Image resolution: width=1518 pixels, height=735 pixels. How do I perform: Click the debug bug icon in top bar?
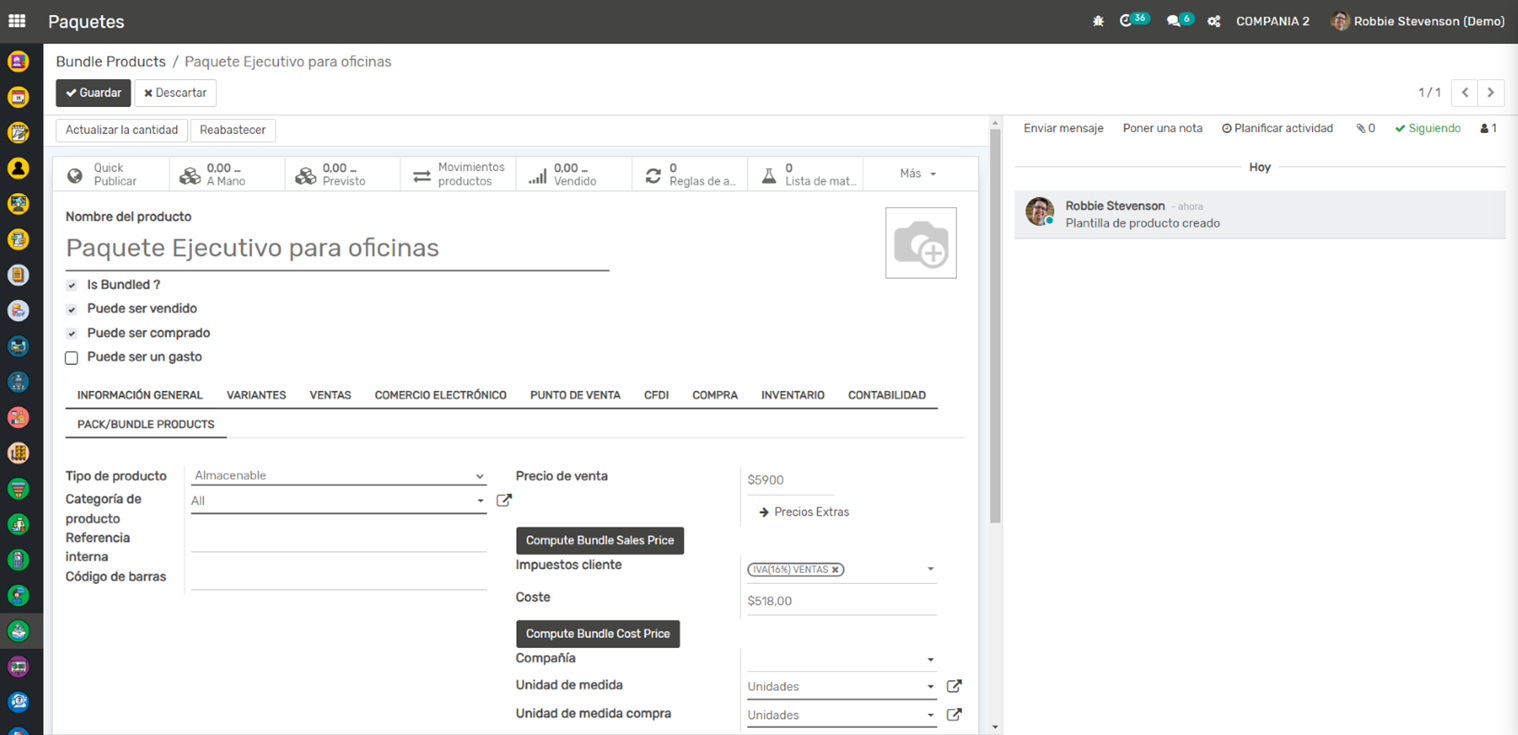(1098, 21)
